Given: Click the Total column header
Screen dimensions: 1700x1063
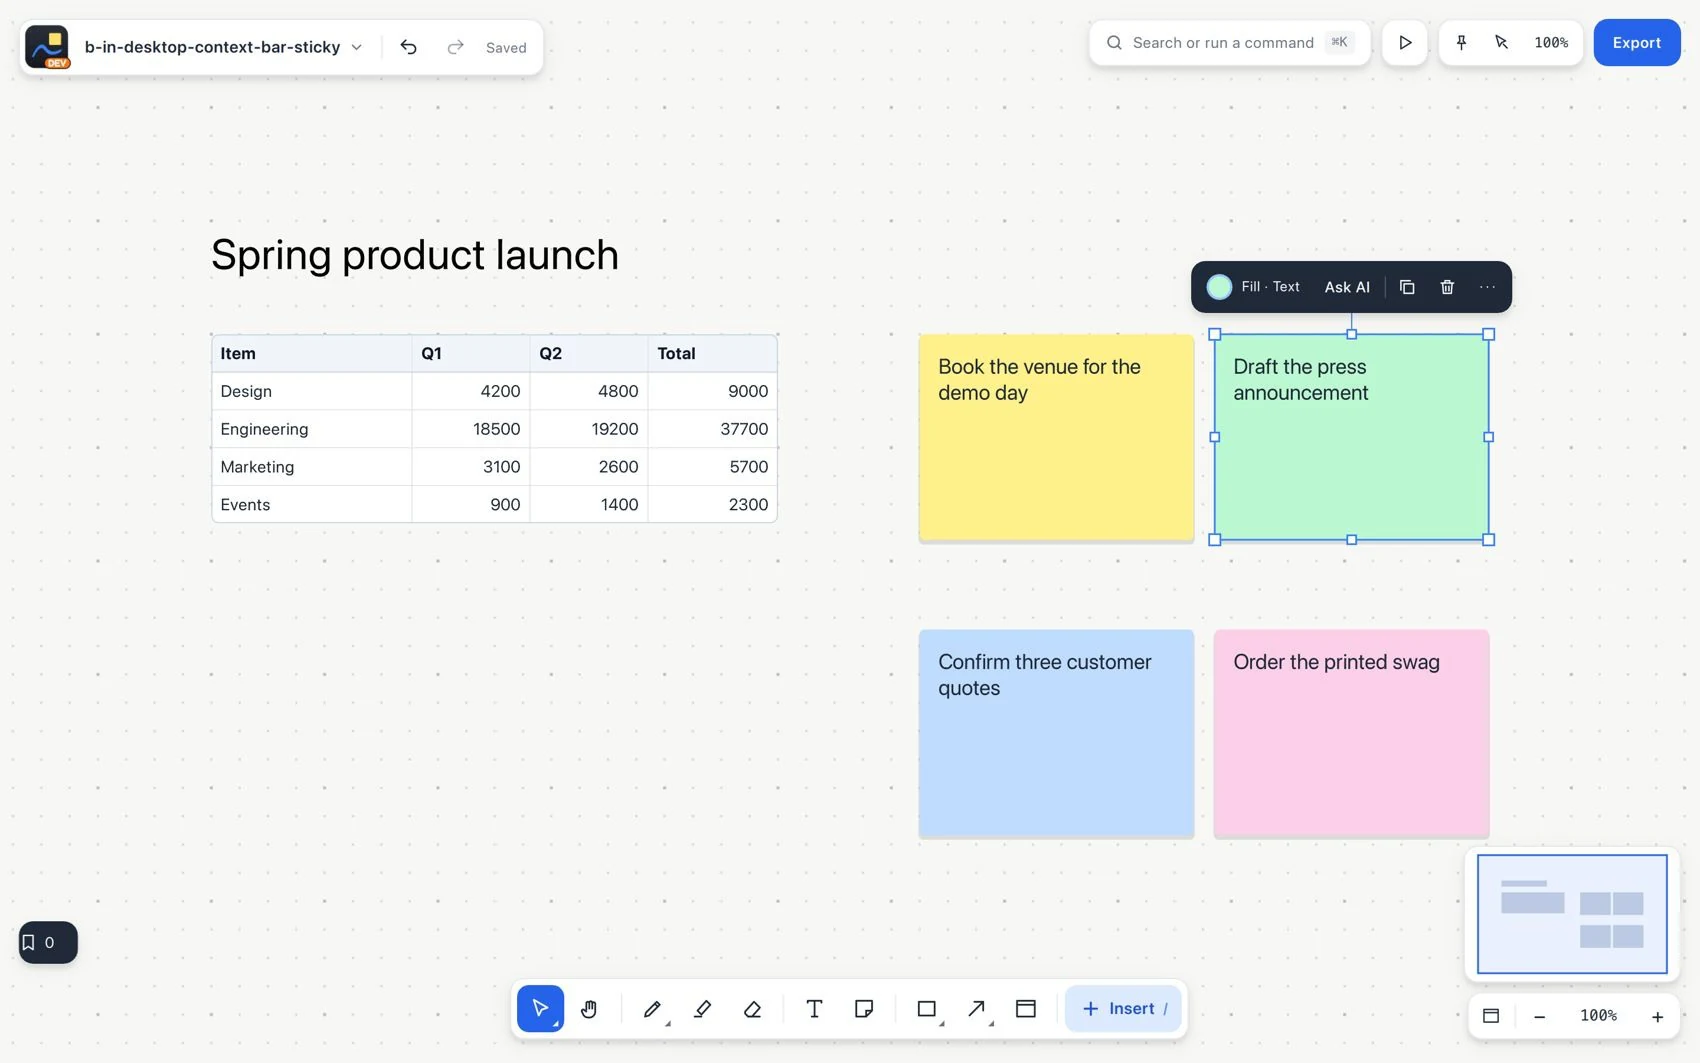Looking at the screenshot, I should (712, 353).
